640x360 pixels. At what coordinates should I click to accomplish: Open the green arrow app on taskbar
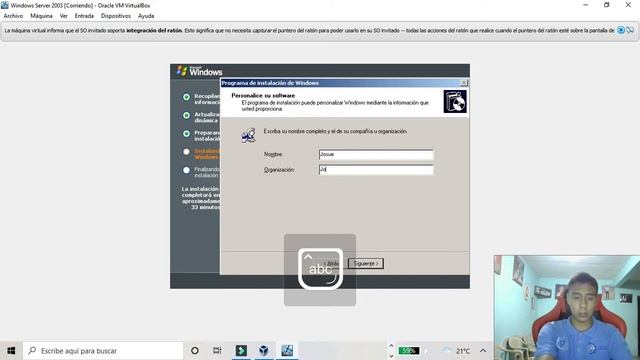(241, 351)
